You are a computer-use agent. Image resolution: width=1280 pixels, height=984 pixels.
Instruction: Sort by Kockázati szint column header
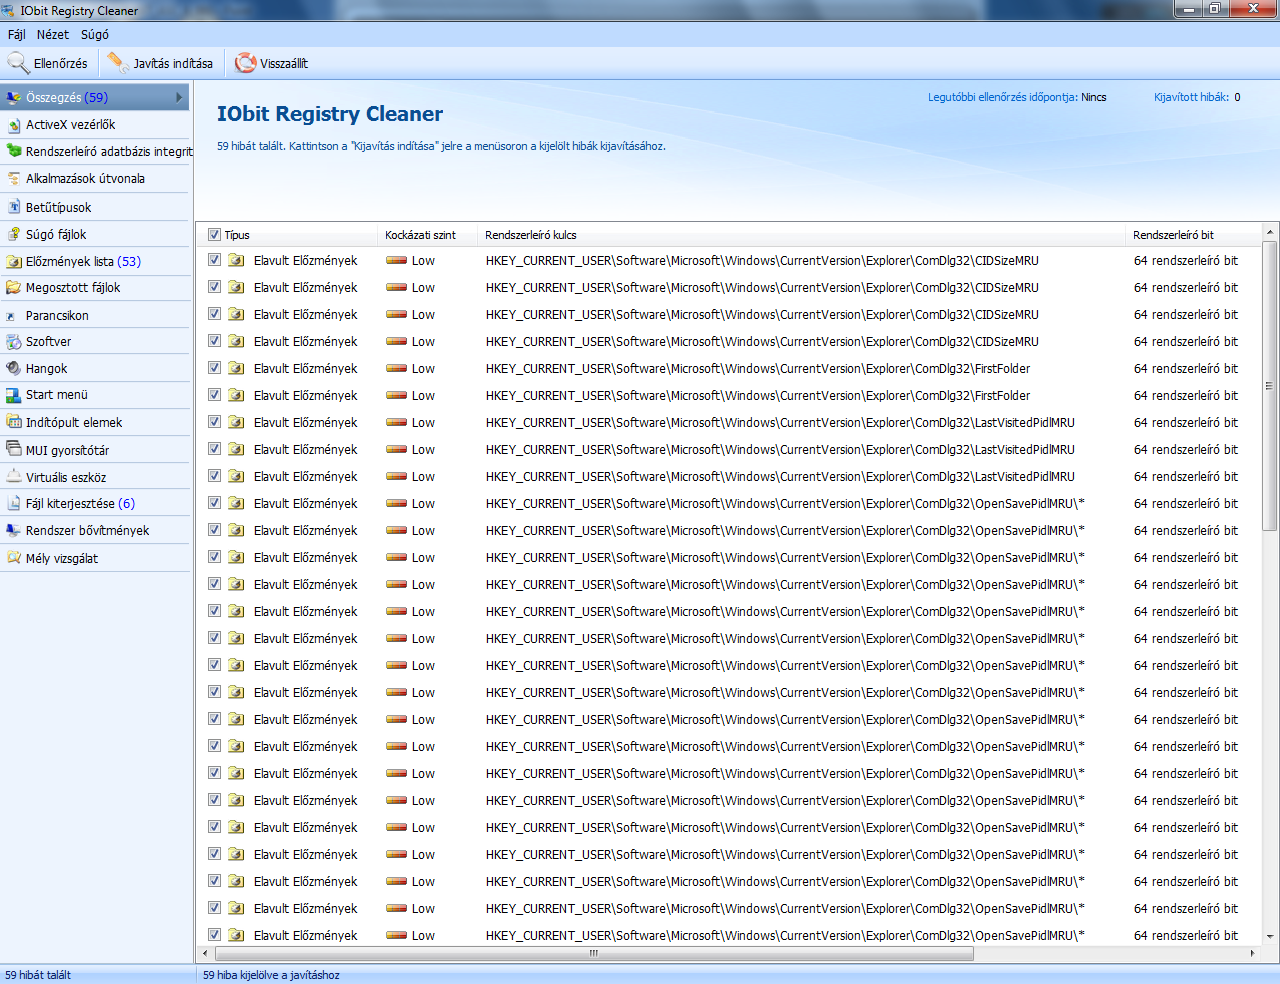(428, 235)
